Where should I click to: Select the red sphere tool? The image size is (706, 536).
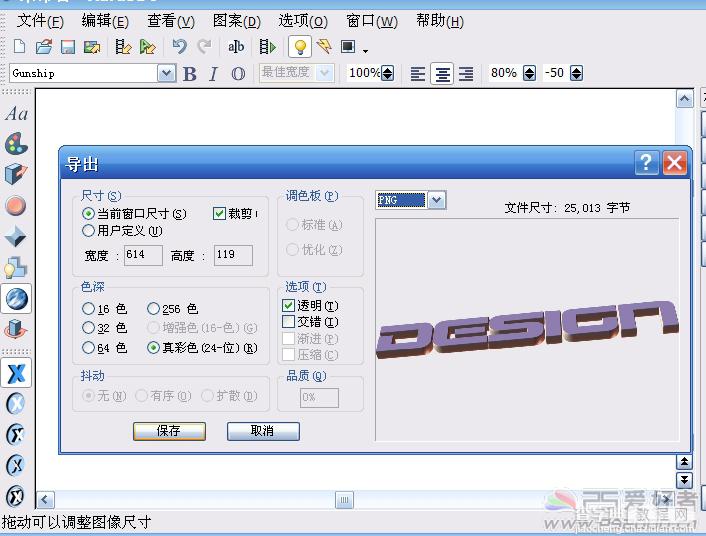click(16, 205)
